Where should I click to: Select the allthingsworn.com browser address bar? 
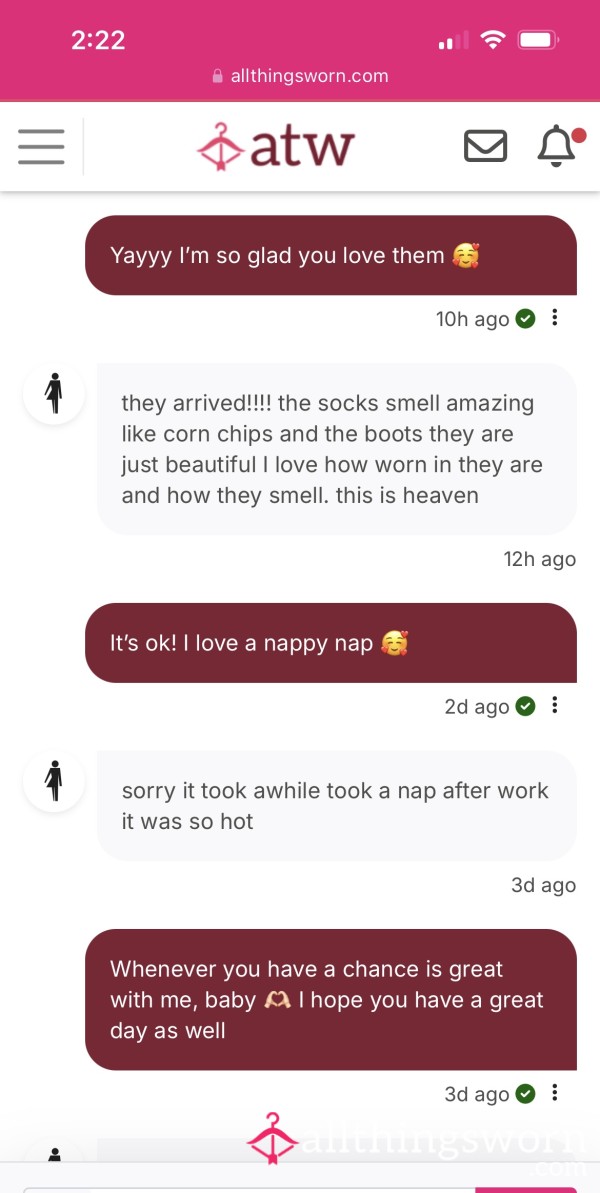[300, 76]
